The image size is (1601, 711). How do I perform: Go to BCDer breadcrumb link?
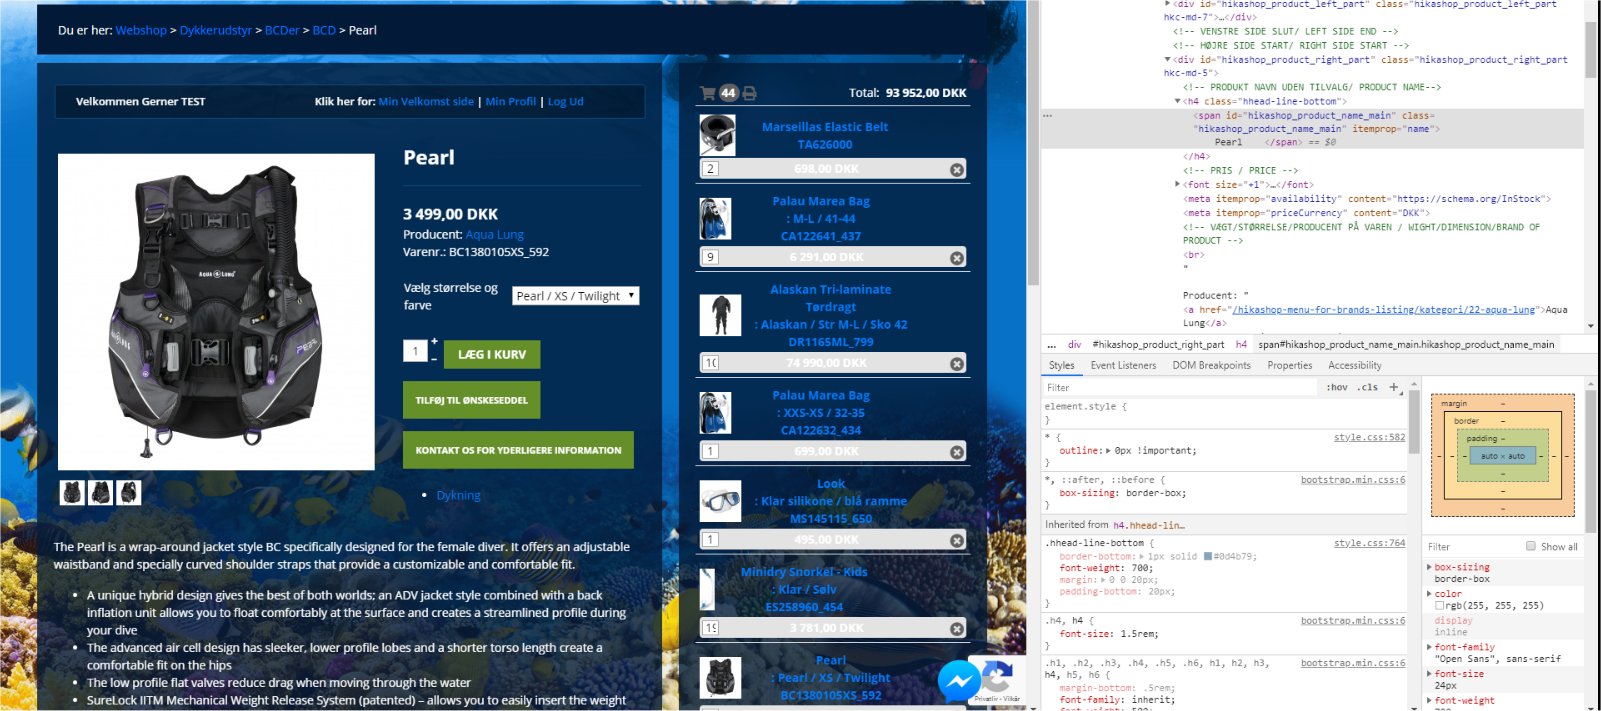(x=282, y=31)
